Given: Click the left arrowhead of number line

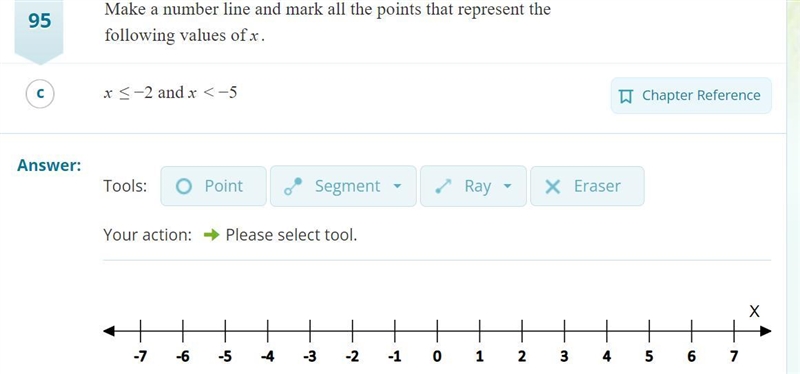Looking at the screenshot, I should click(x=109, y=332).
